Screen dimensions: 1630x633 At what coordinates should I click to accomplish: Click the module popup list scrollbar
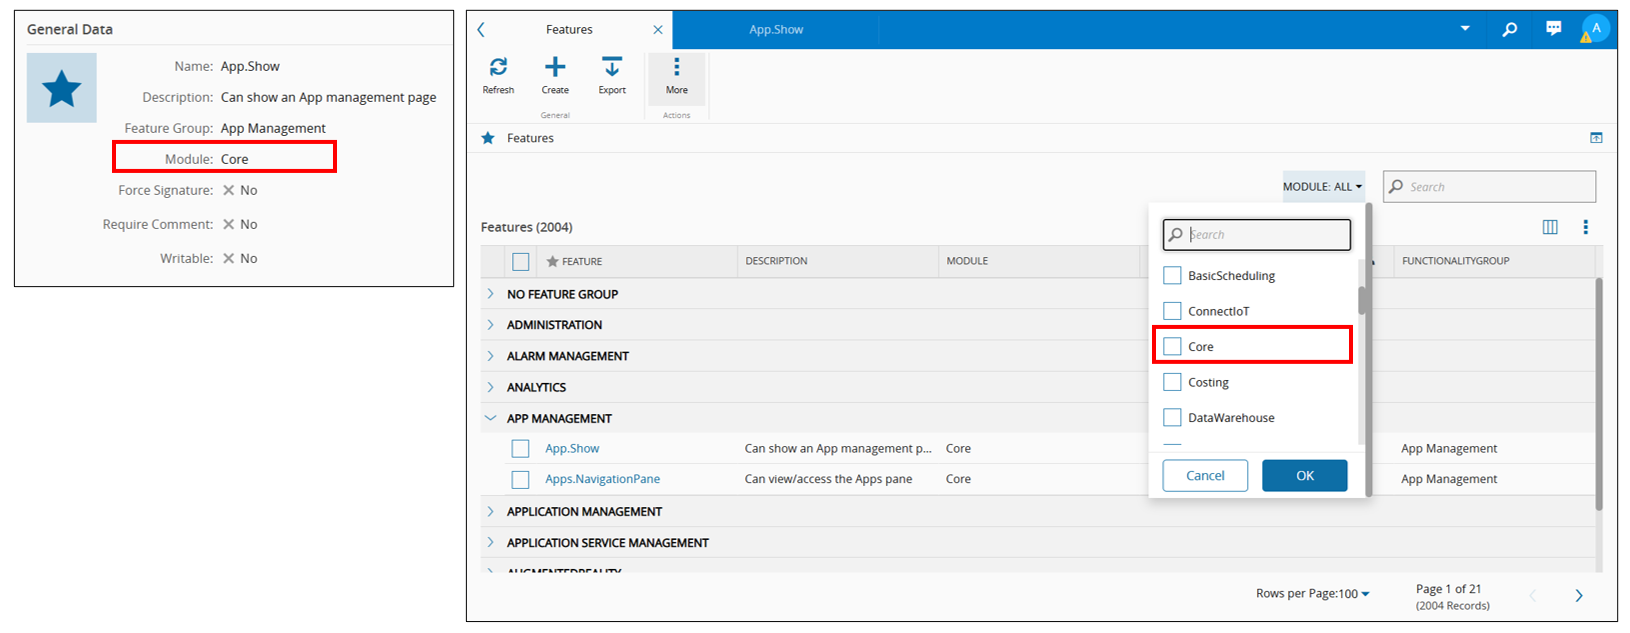(x=1361, y=300)
